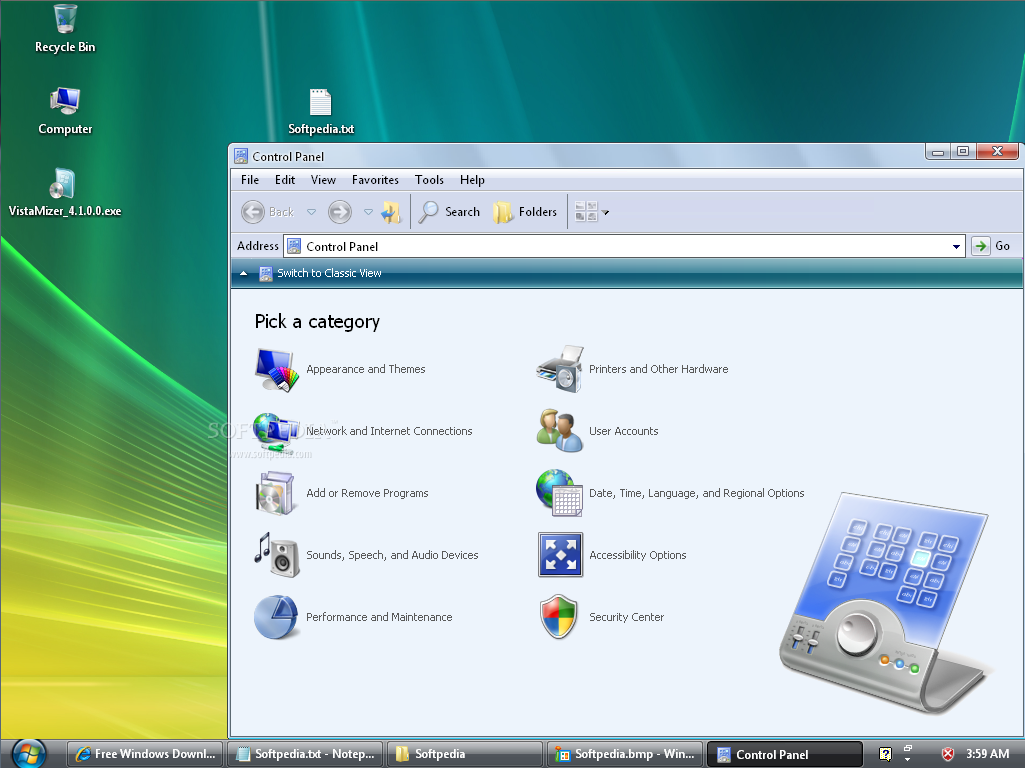Switch to Softpedia.bmp taskbar button
1025x768 pixels.
[x=624, y=754]
